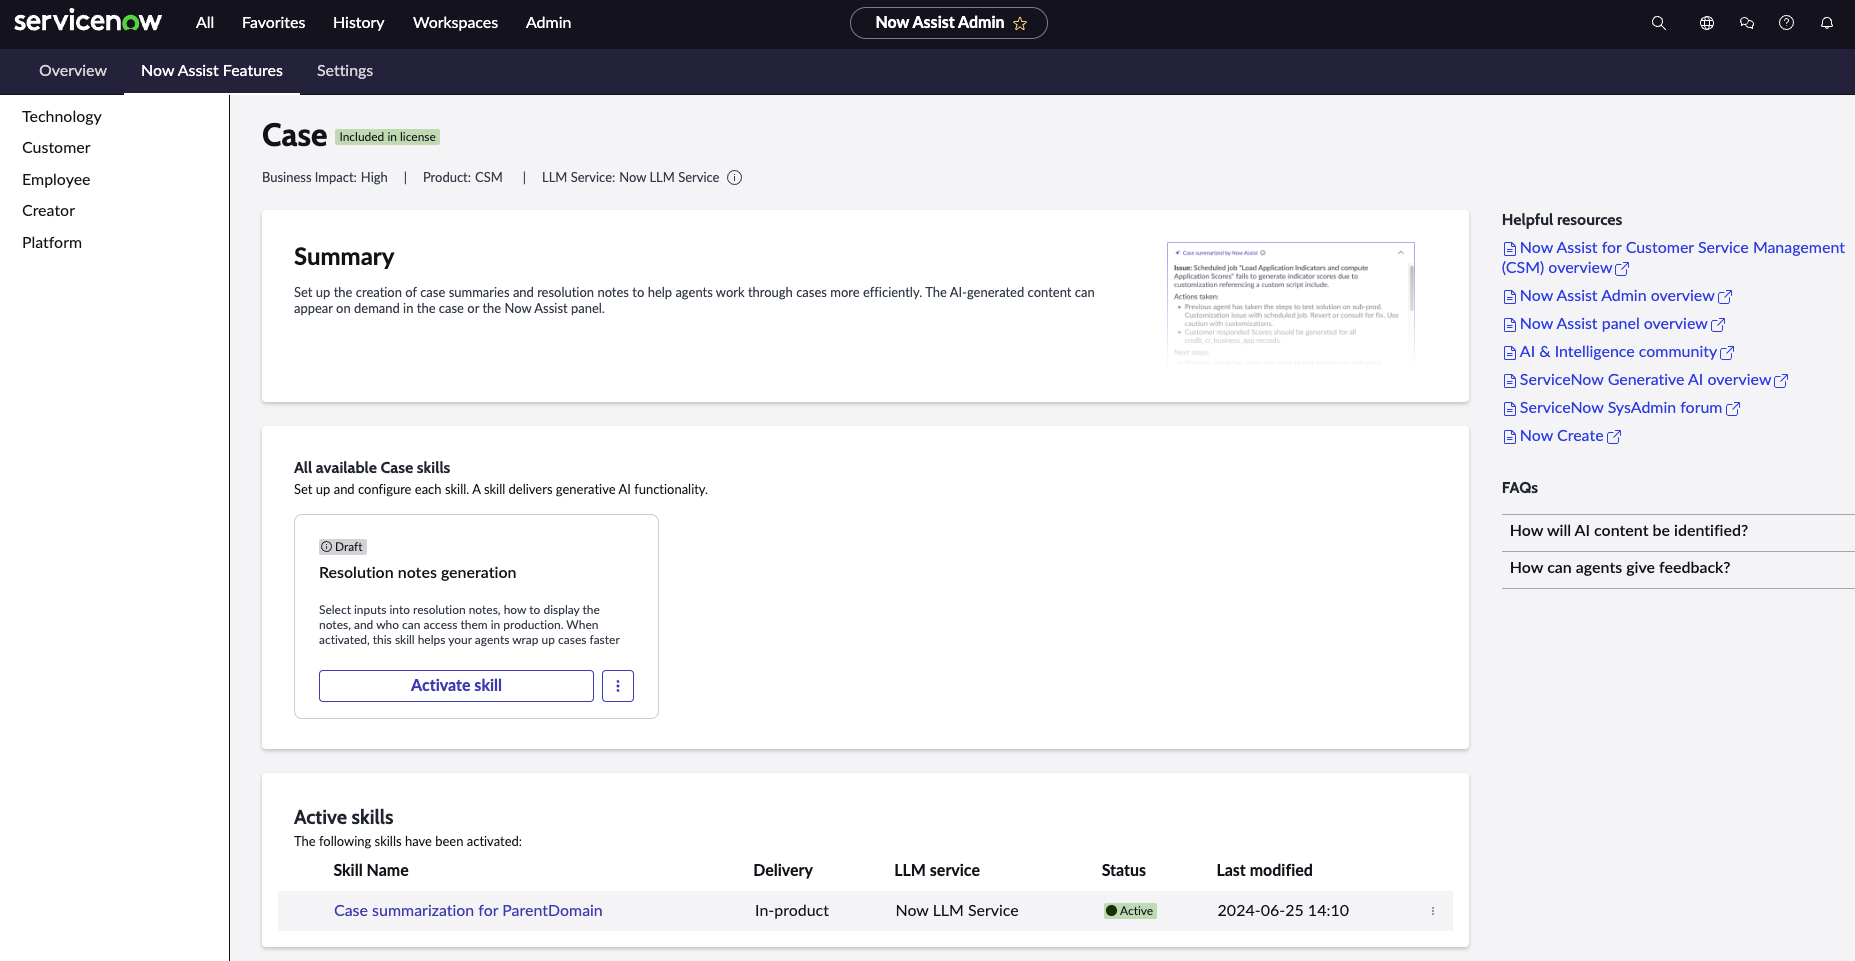The height and width of the screenshot is (961, 1855).
Task: Click the Delivery column header
Action: 783,871
